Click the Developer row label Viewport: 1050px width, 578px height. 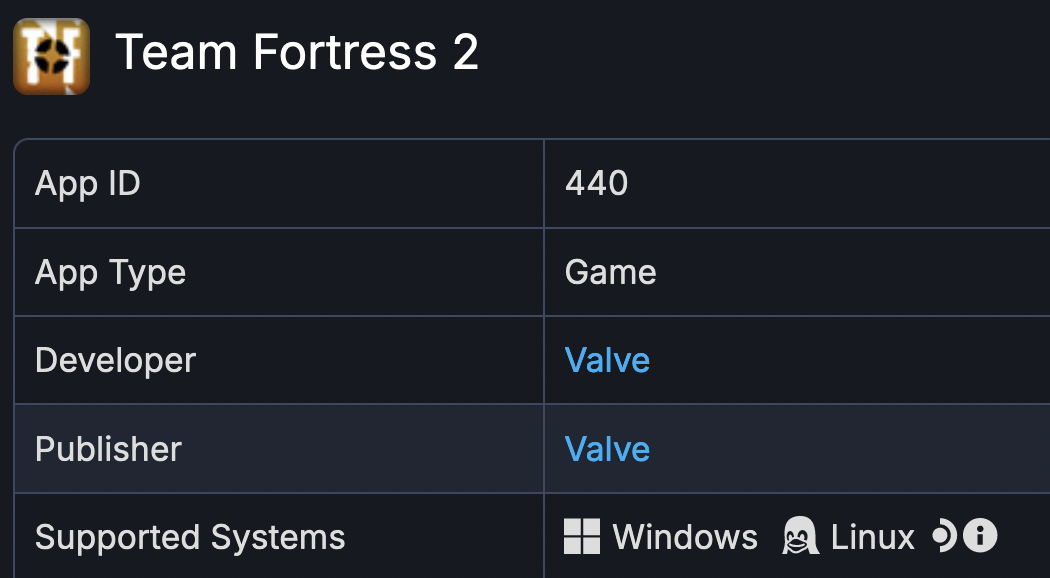(115, 360)
